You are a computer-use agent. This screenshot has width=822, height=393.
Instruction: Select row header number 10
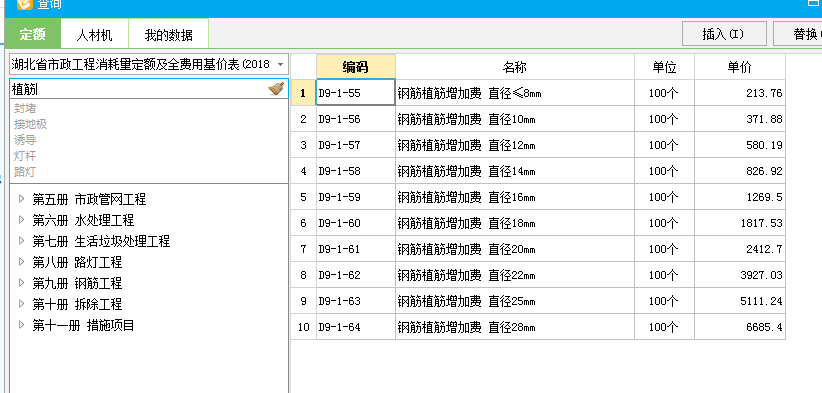tap(304, 328)
